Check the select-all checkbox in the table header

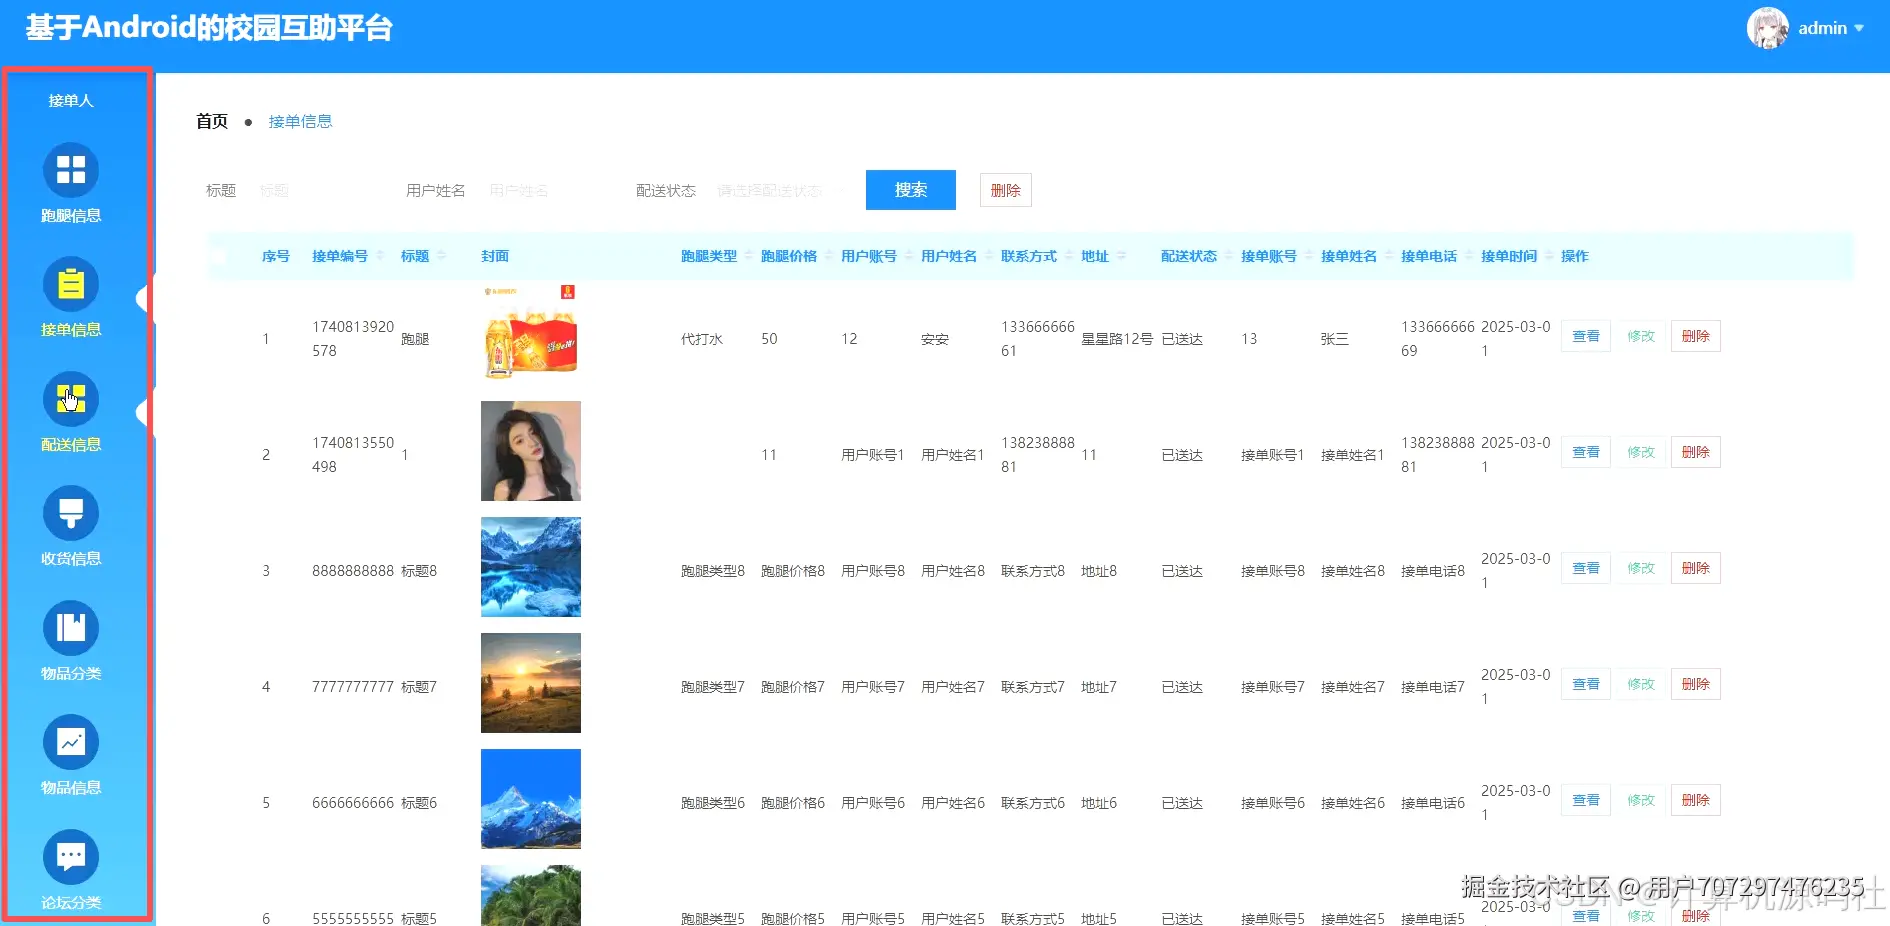coord(219,256)
